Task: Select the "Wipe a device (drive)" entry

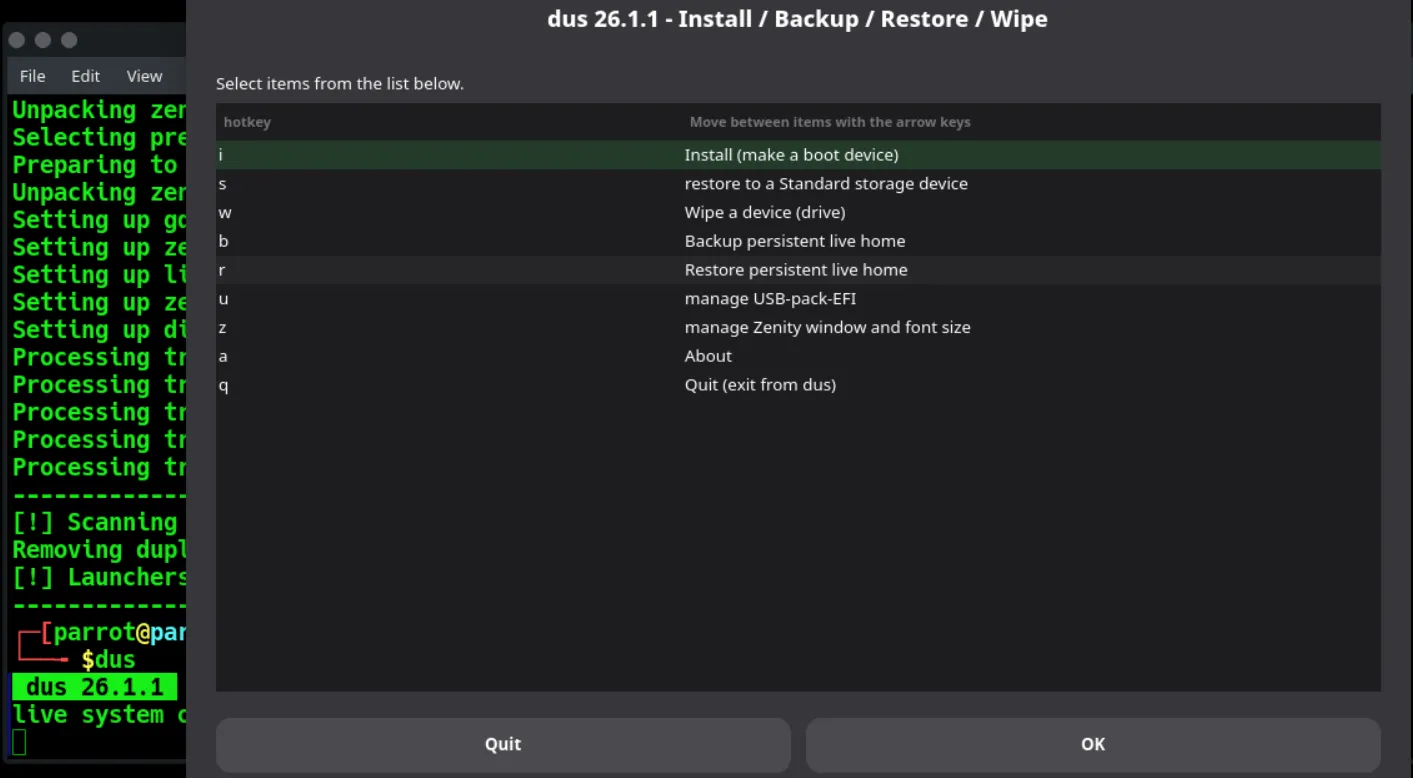Action: click(798, 213)
